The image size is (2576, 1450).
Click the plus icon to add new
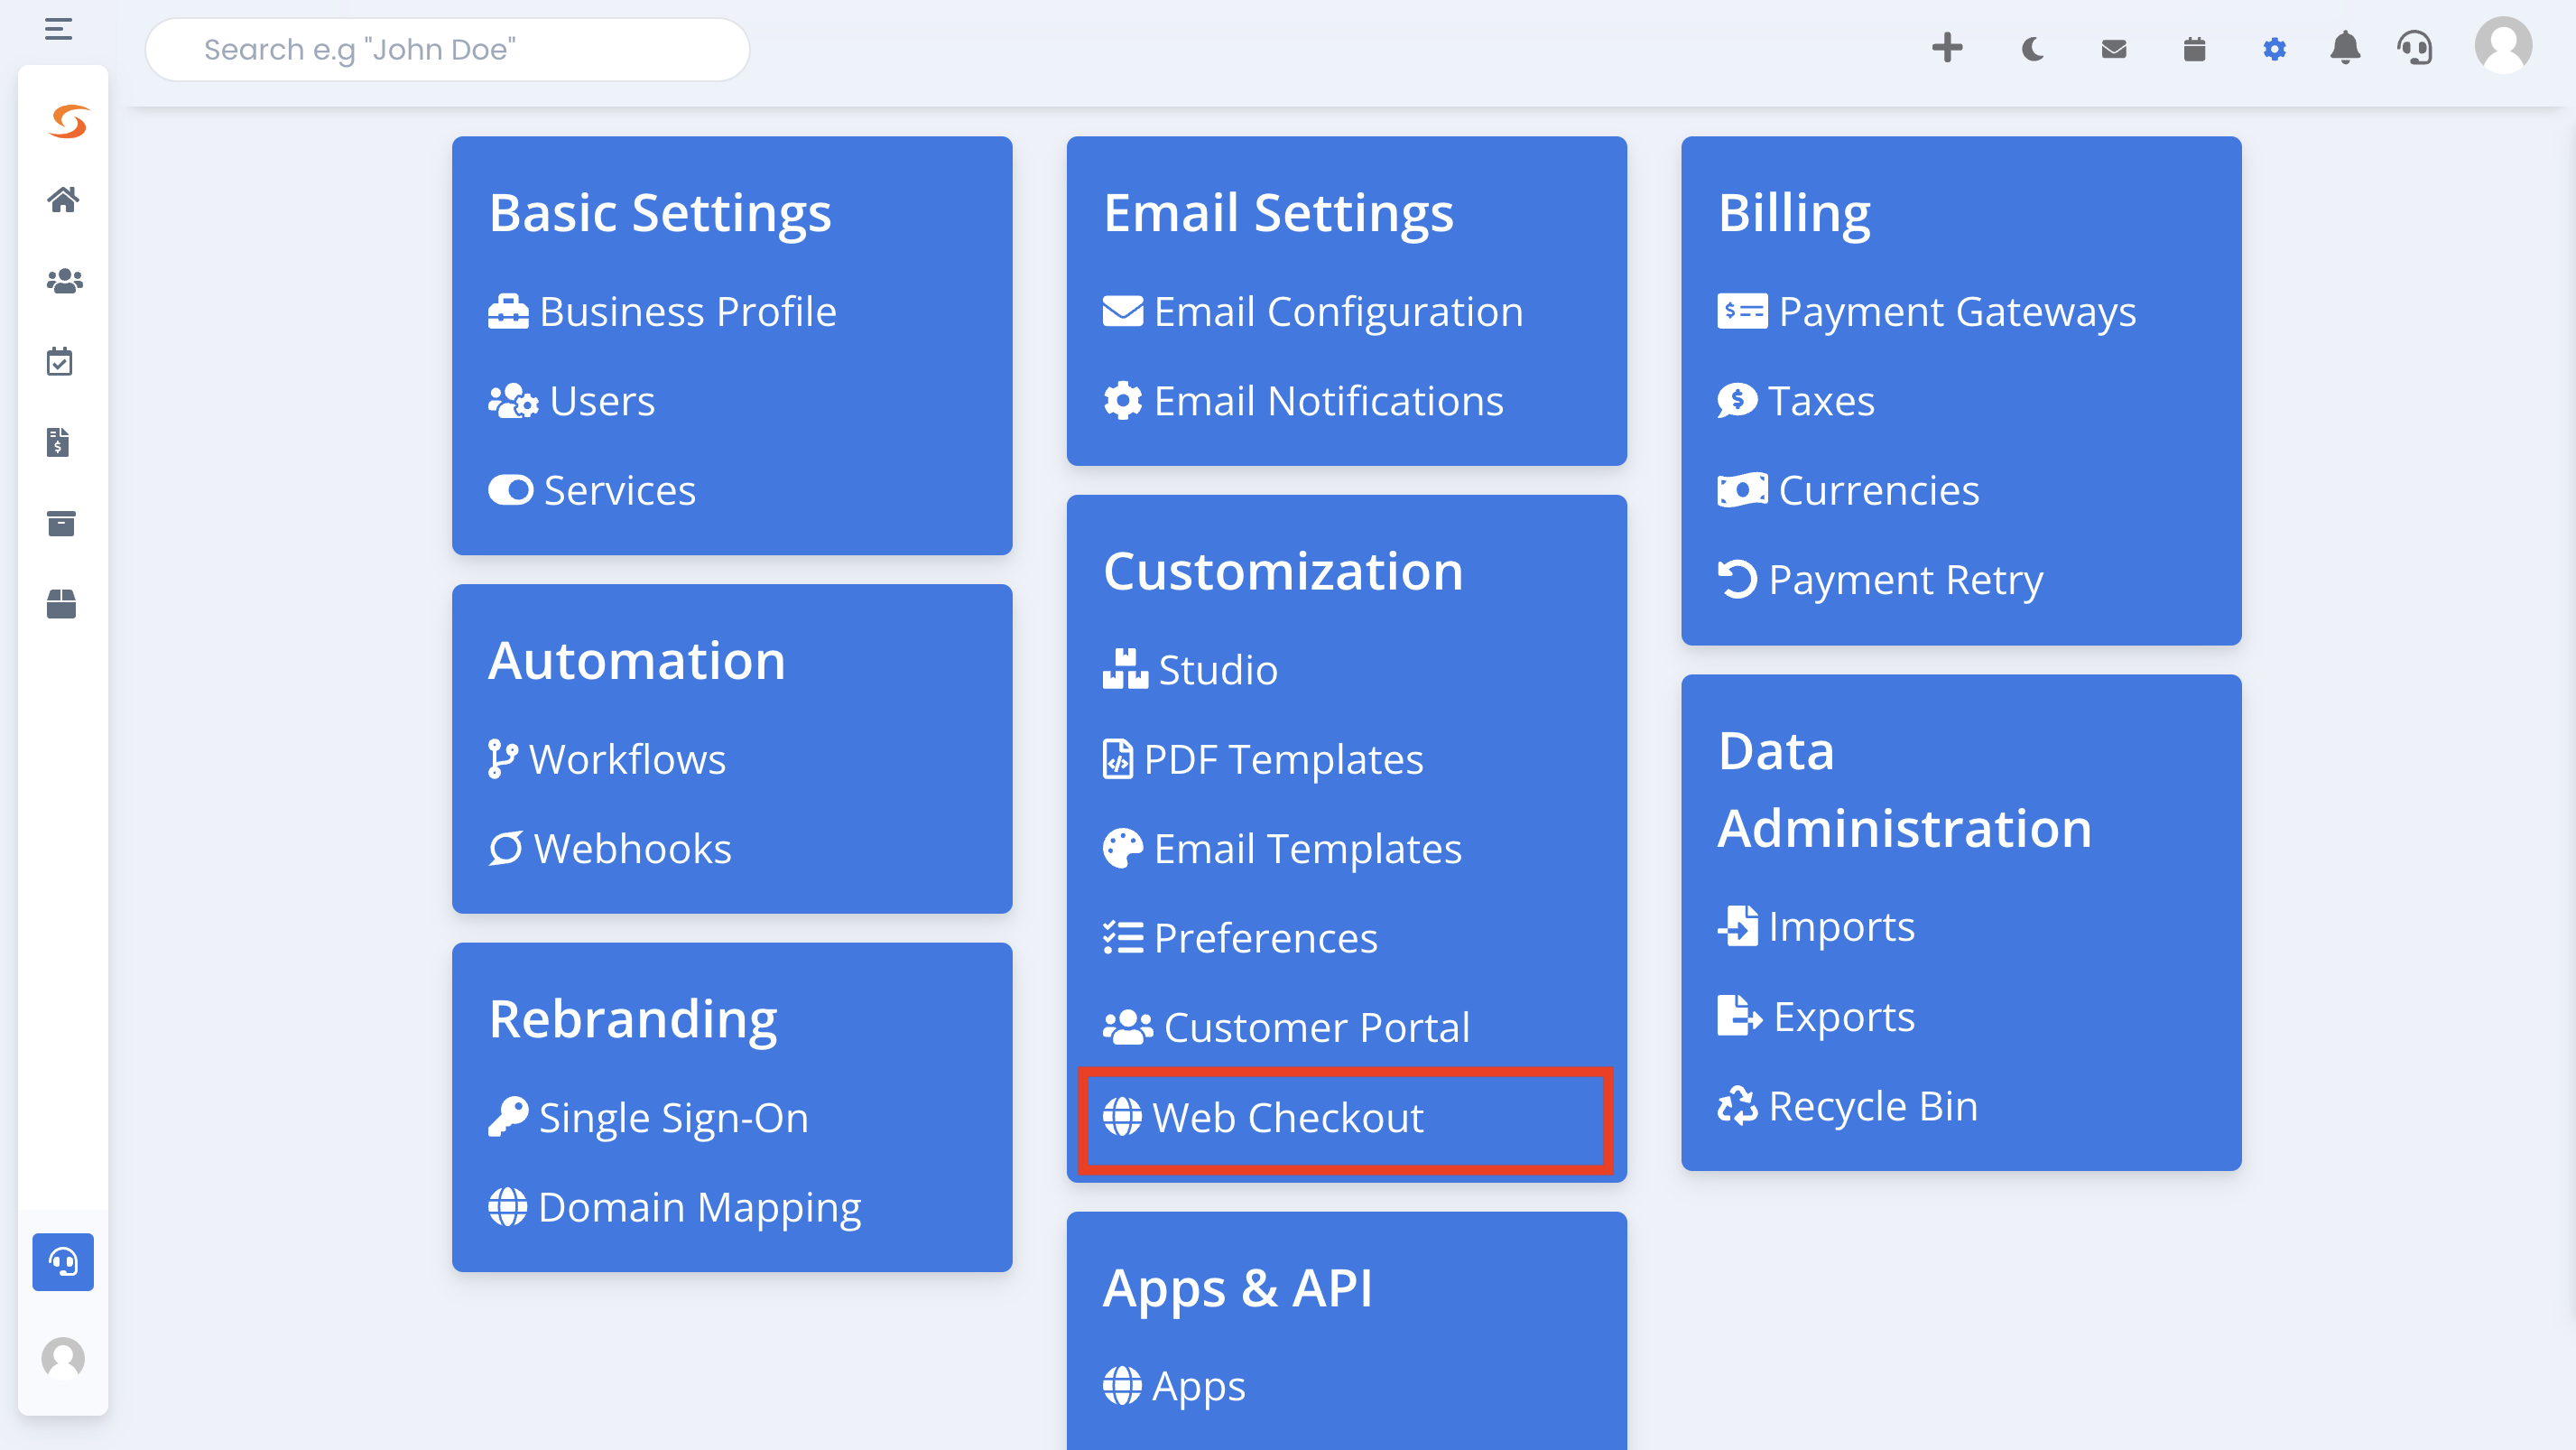click(x=1946, y=48)
